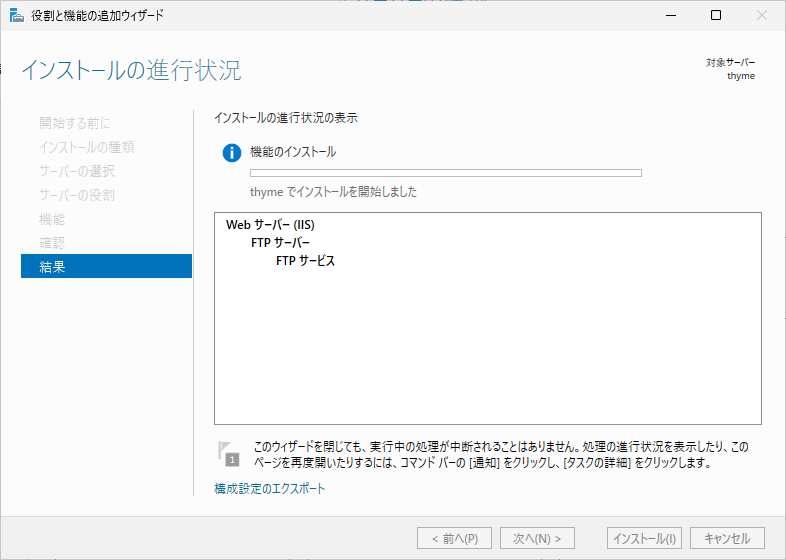786x560 pixels.
Task: Click the 対象サーバー label
Action: tap(730, 63)
